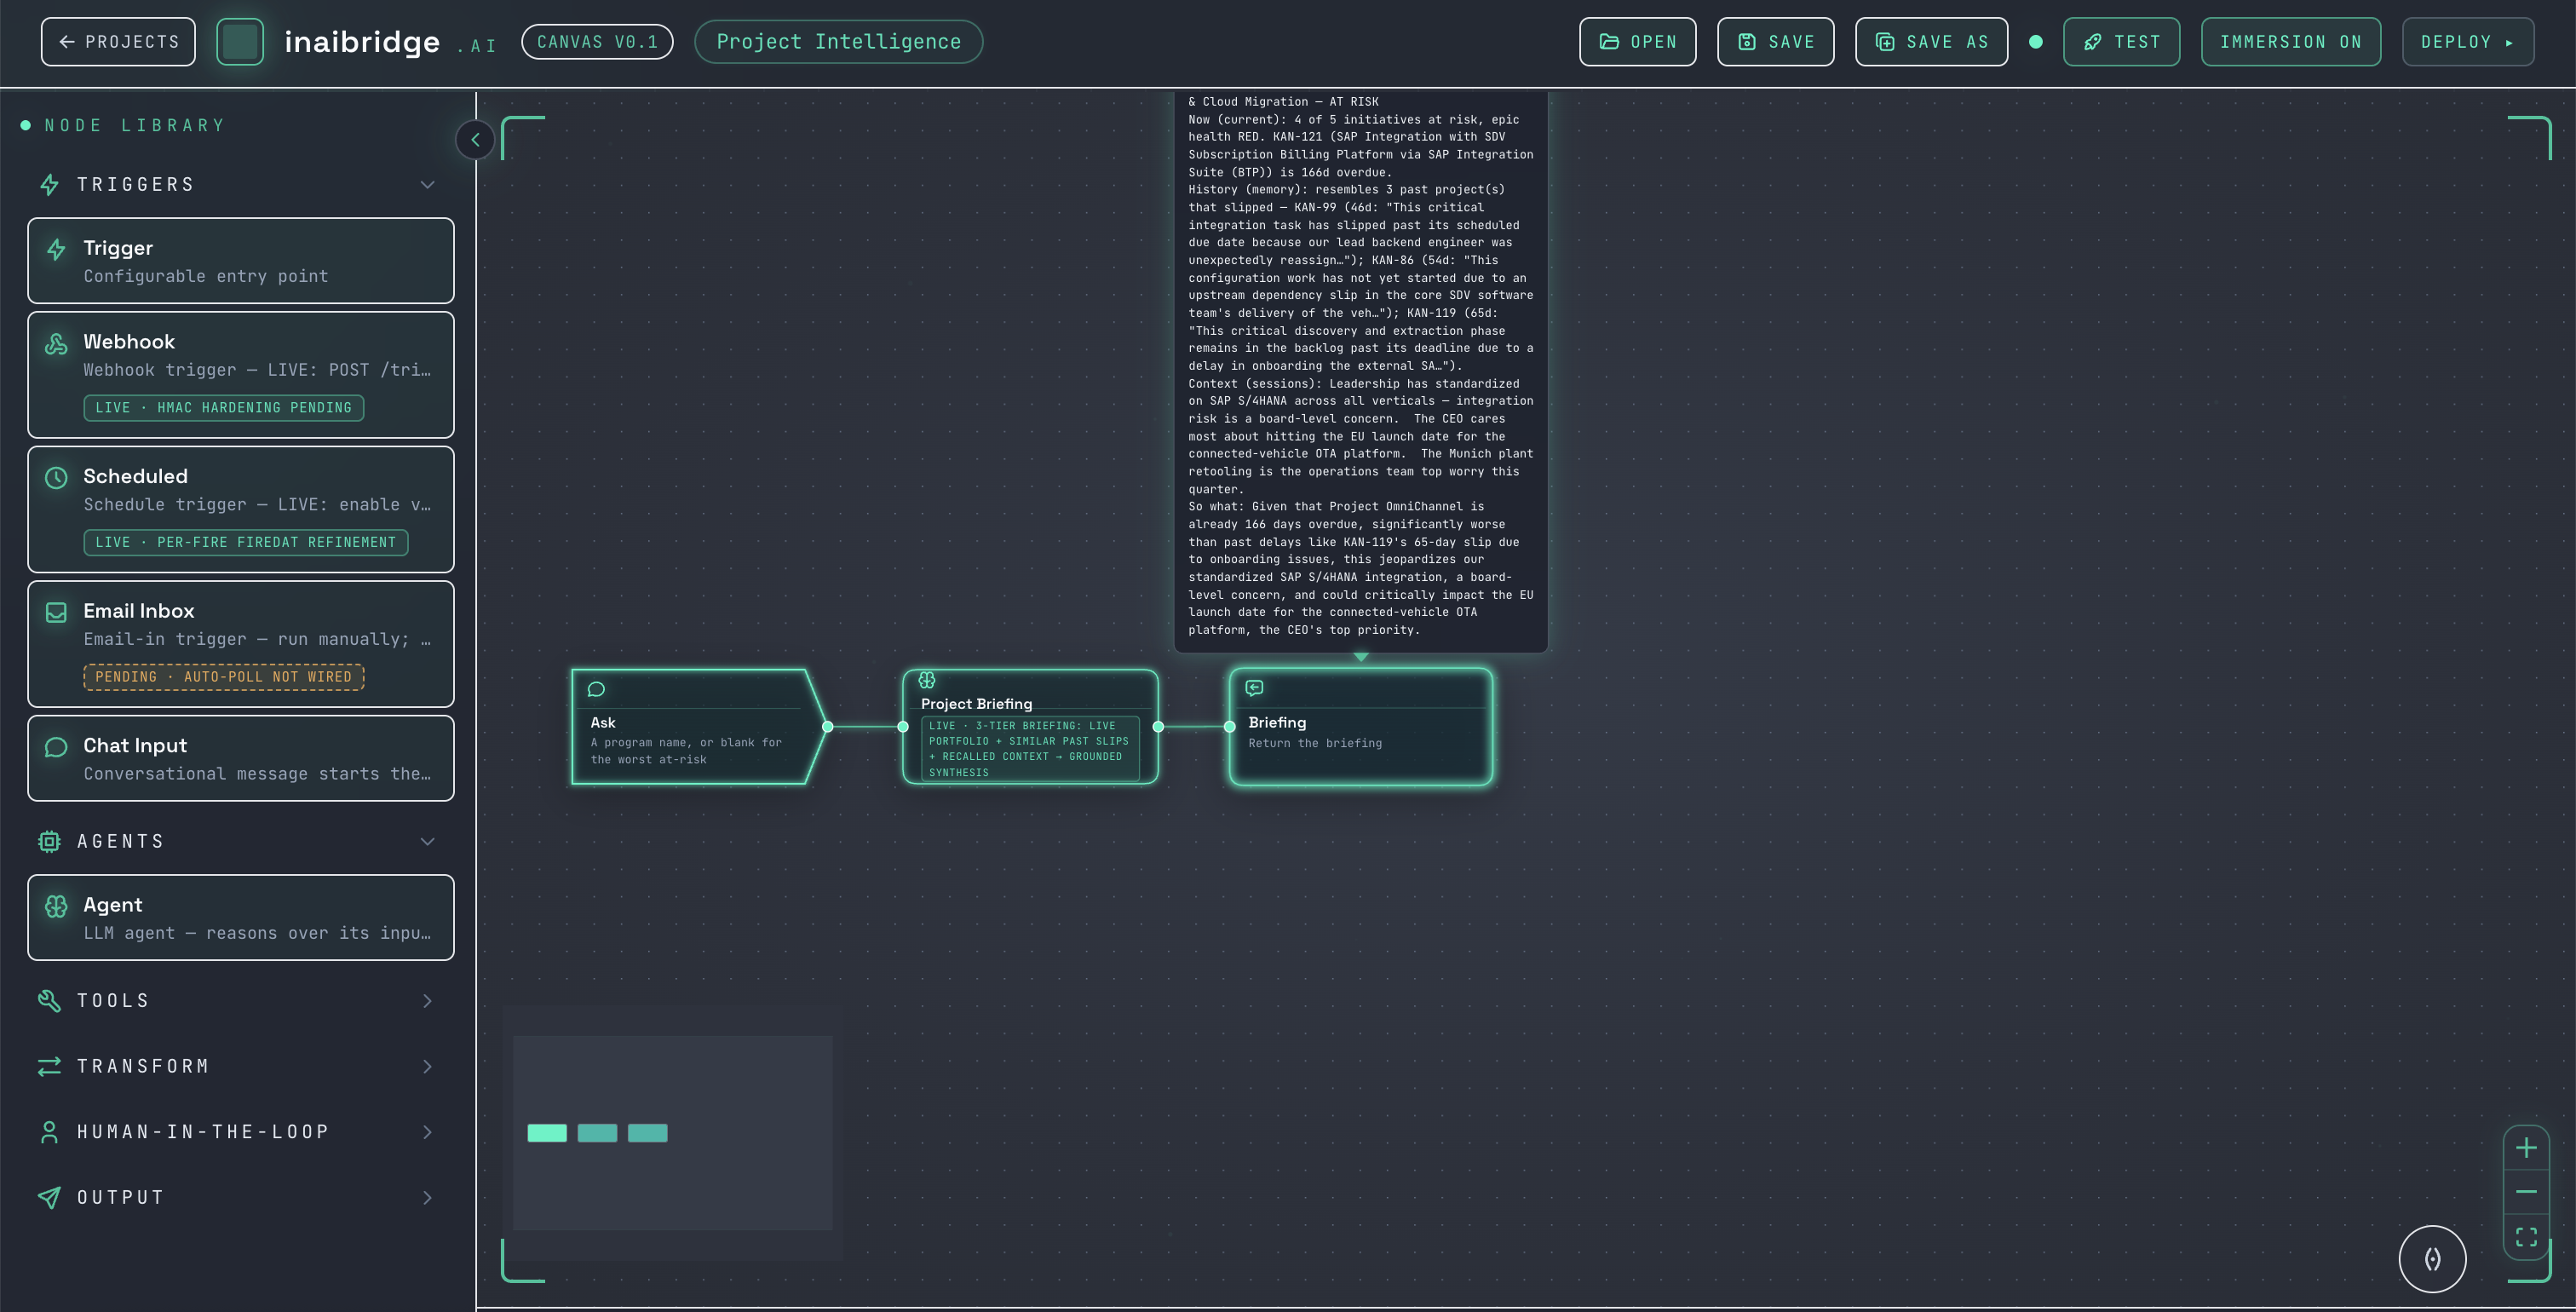Click the canvas minimap
Screen dimensions: 2576x1312
pyautogui.click(x=672, y=1132)
